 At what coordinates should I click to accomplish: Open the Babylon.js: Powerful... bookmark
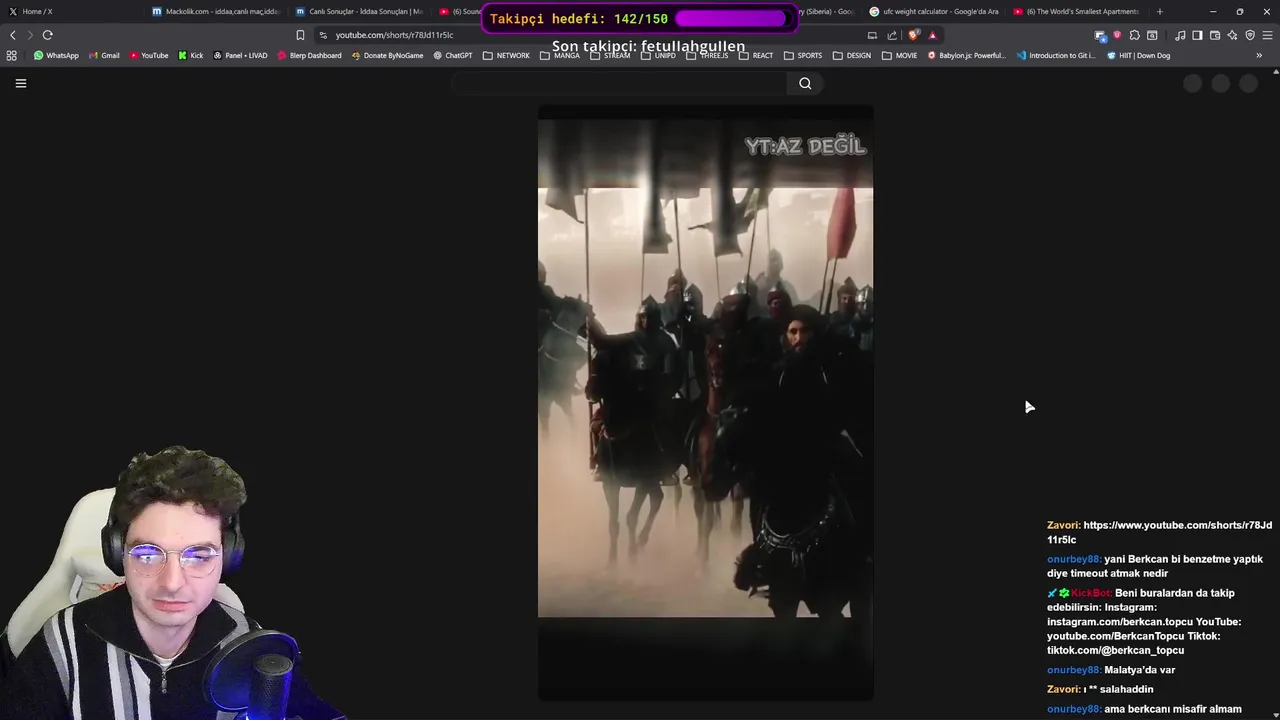click(966, 55)
